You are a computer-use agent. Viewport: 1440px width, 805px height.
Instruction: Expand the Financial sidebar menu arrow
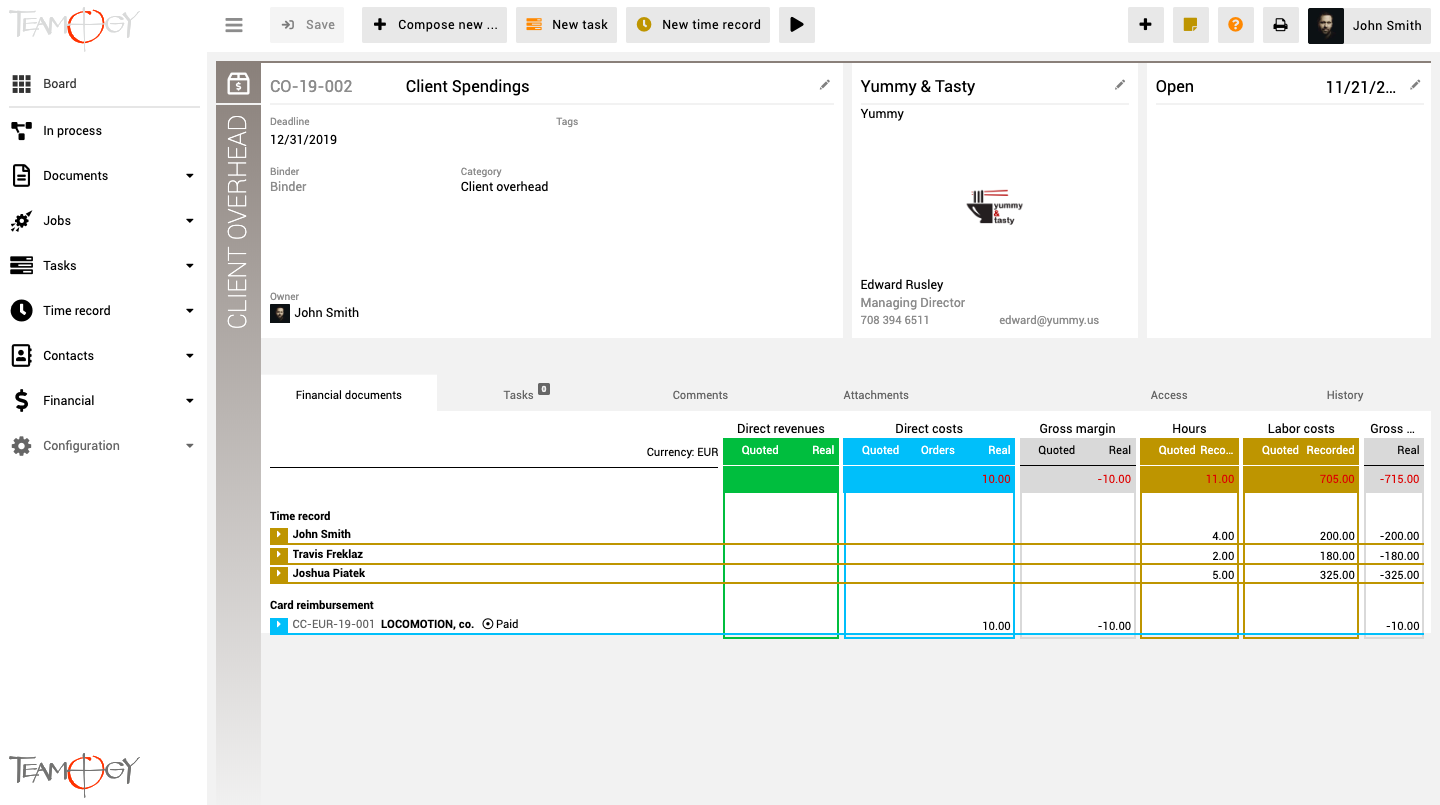190,401
